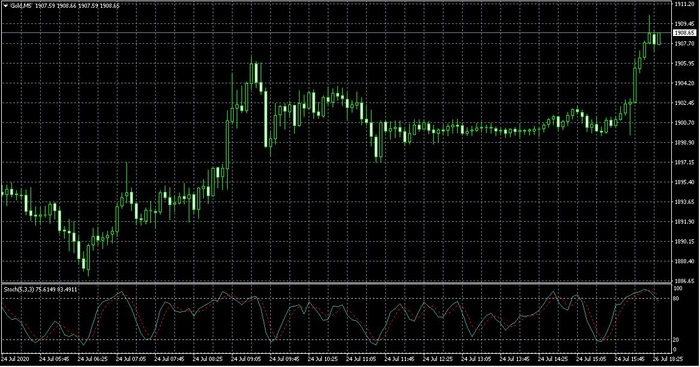Click the 1888.40 price scale label
Image resolution: width=700 pixels, height=367 pixels.
point(684,261)
